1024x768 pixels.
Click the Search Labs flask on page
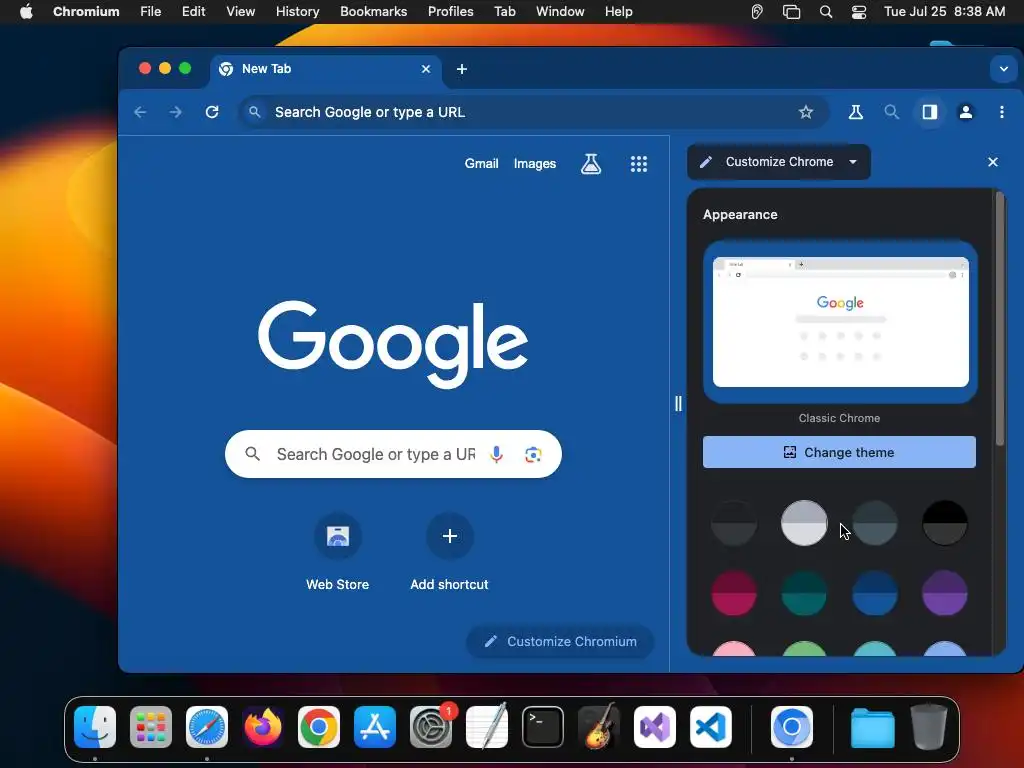coord(591,164)
